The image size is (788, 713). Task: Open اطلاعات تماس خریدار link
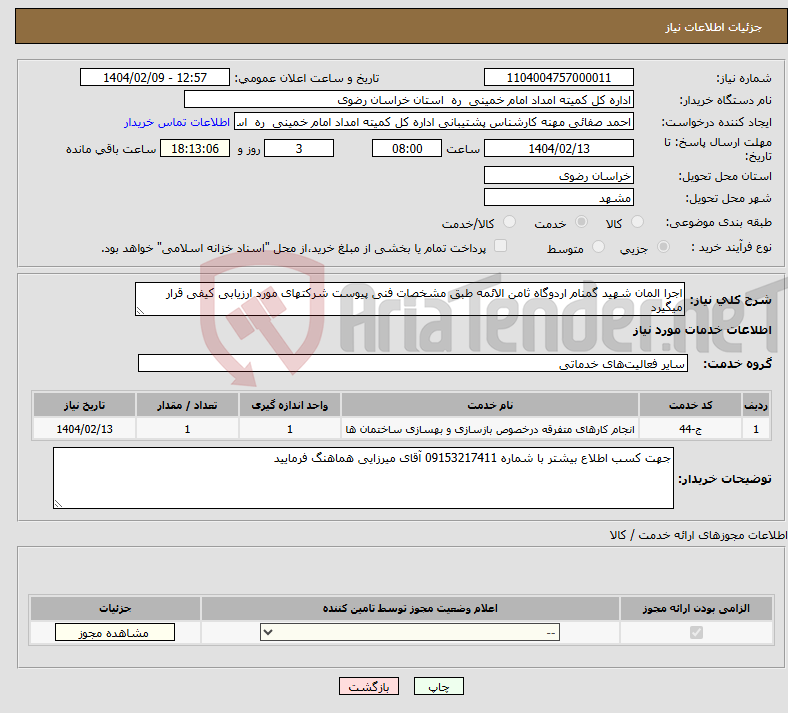pyautogui.click(x=177, y=122)
